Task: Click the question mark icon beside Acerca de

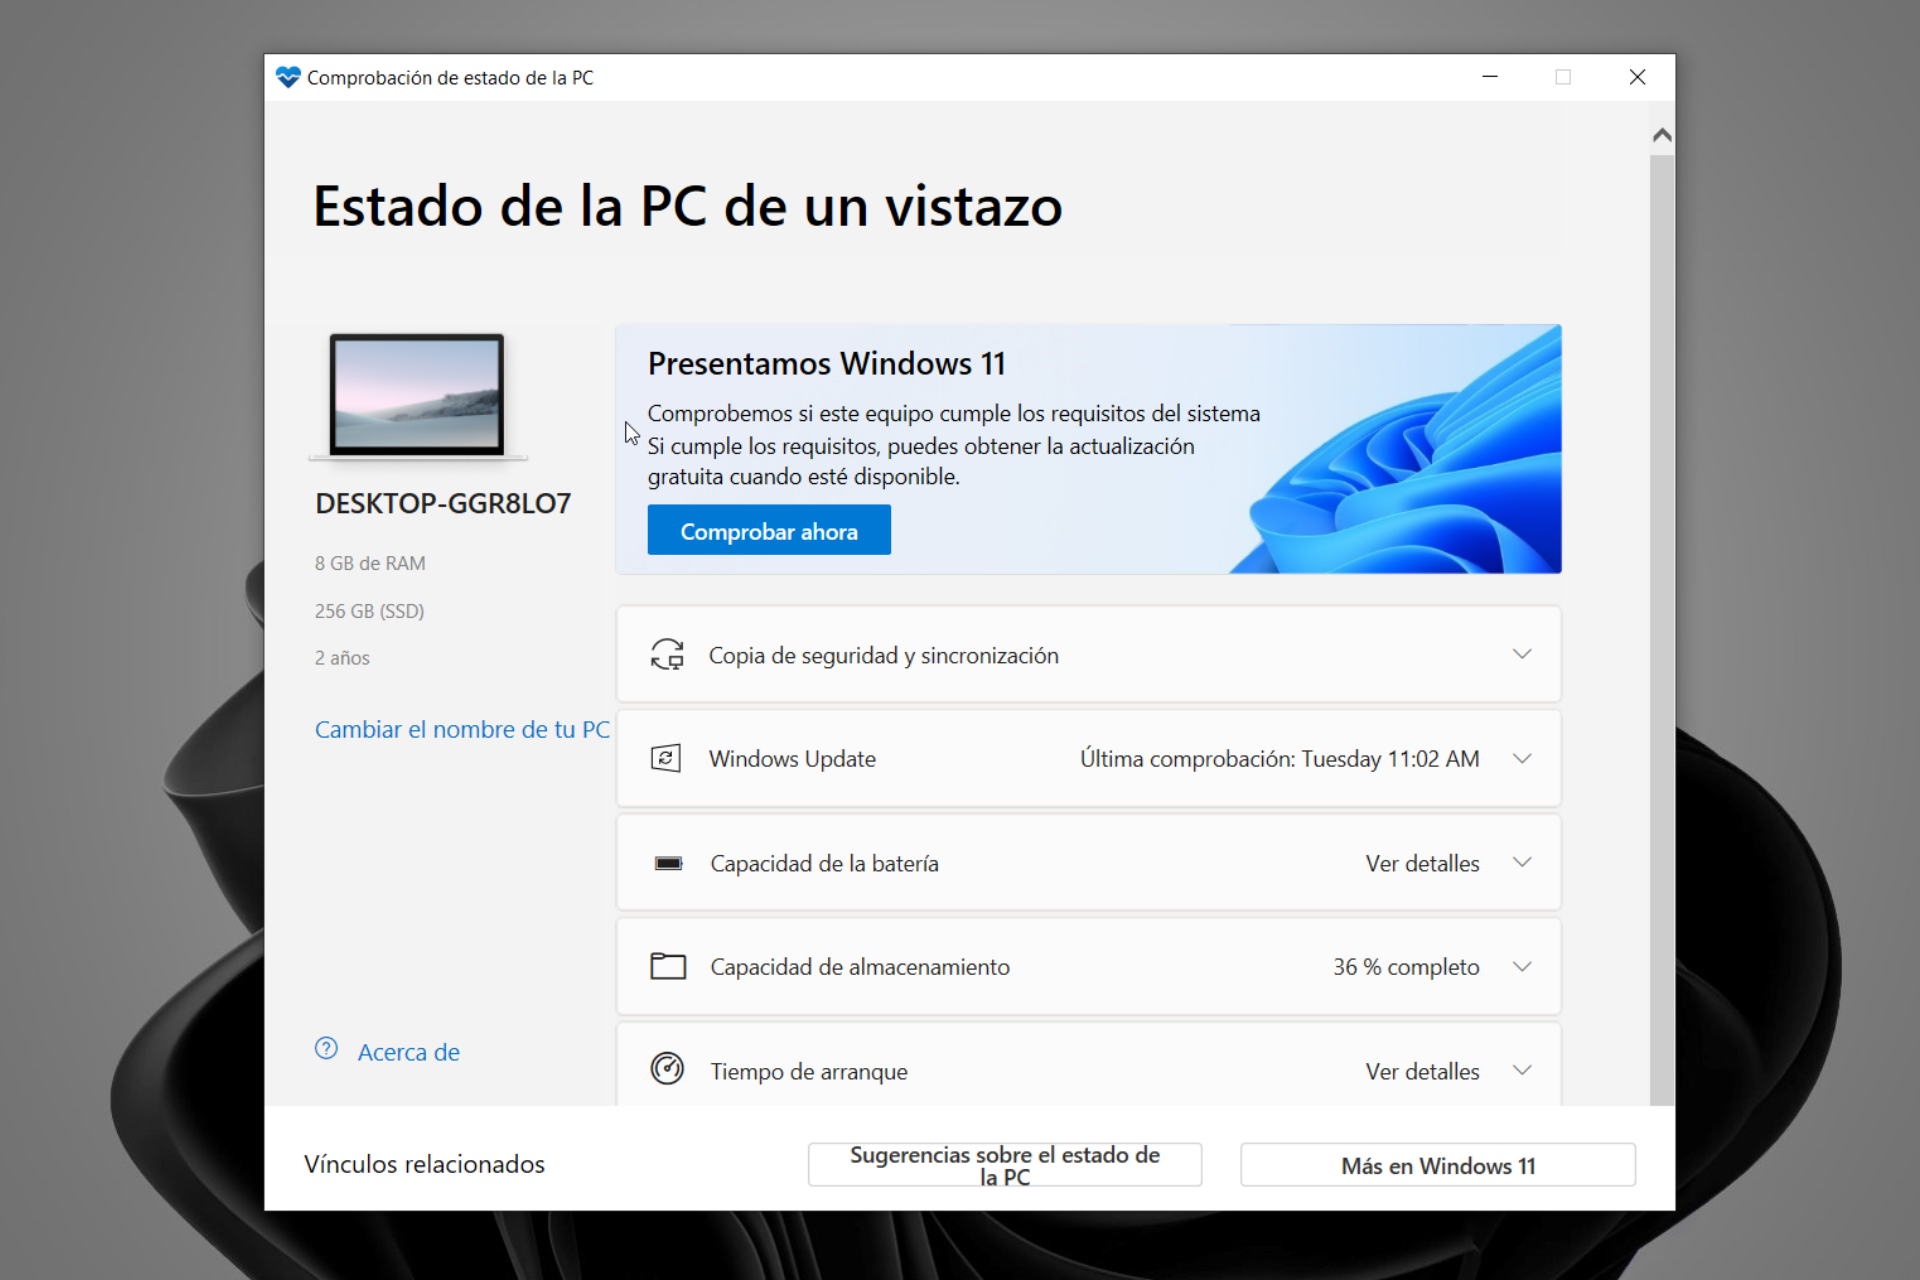Action: (326, 1049)
